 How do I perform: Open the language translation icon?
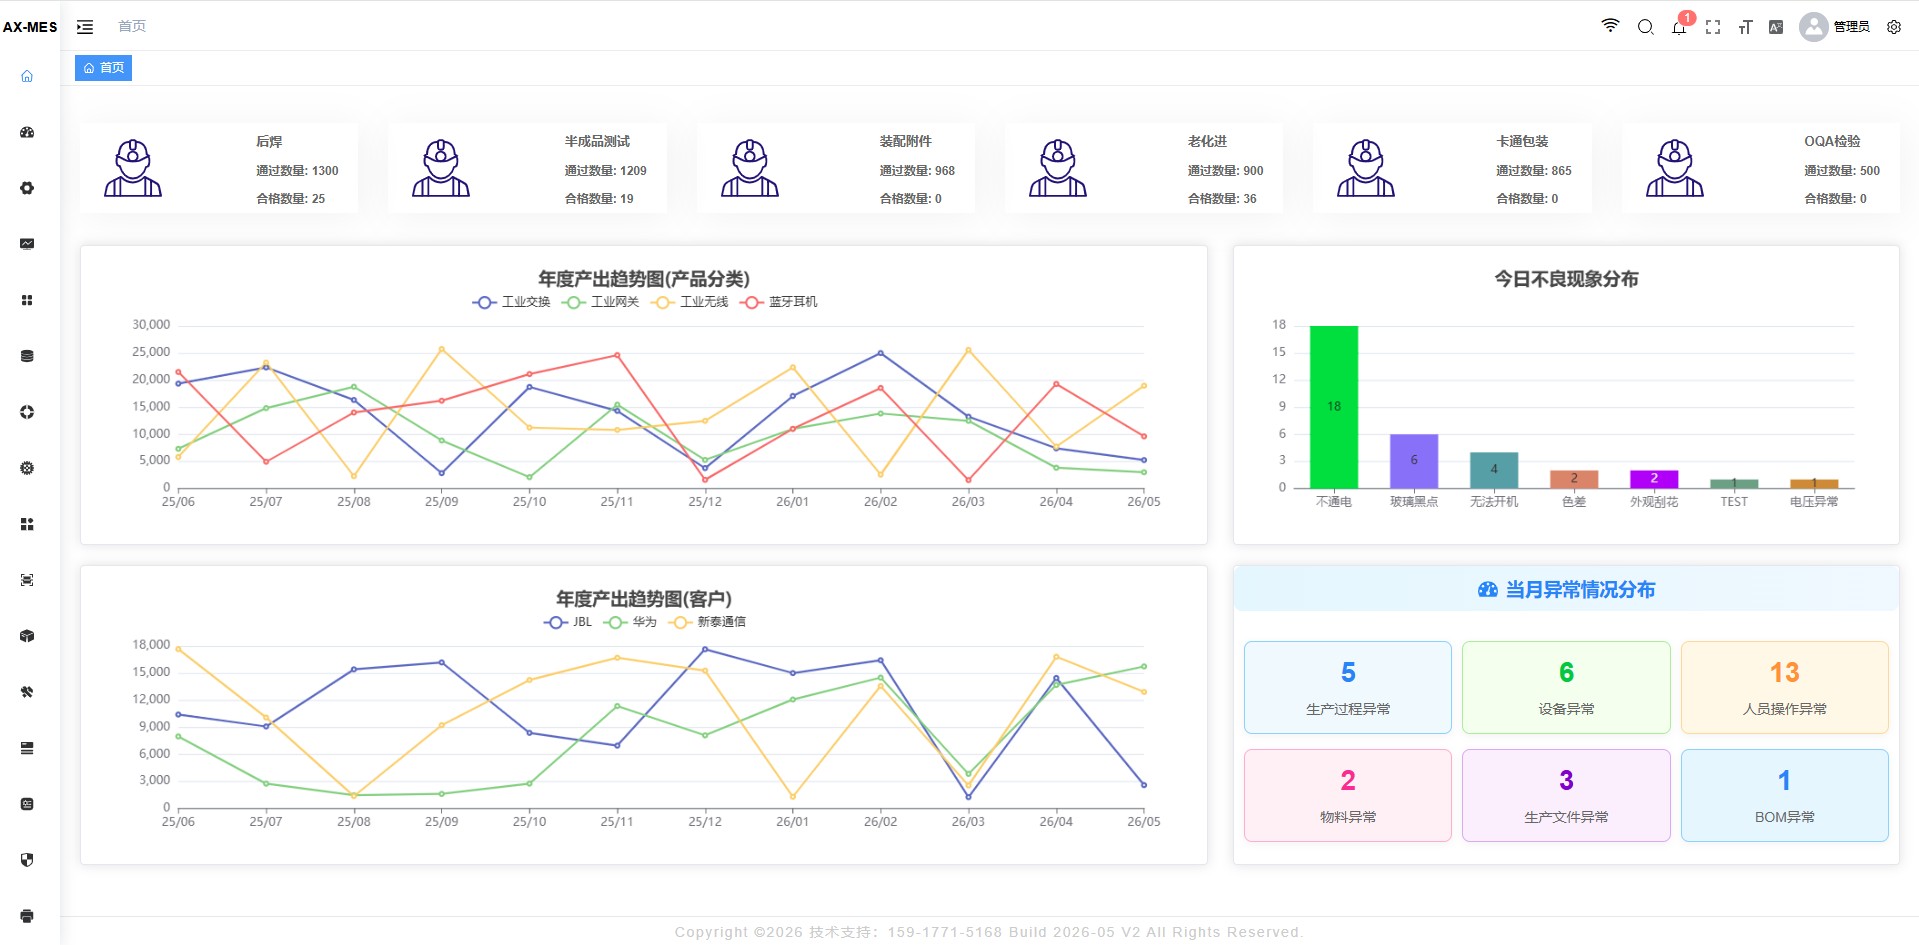[1776, 27]
